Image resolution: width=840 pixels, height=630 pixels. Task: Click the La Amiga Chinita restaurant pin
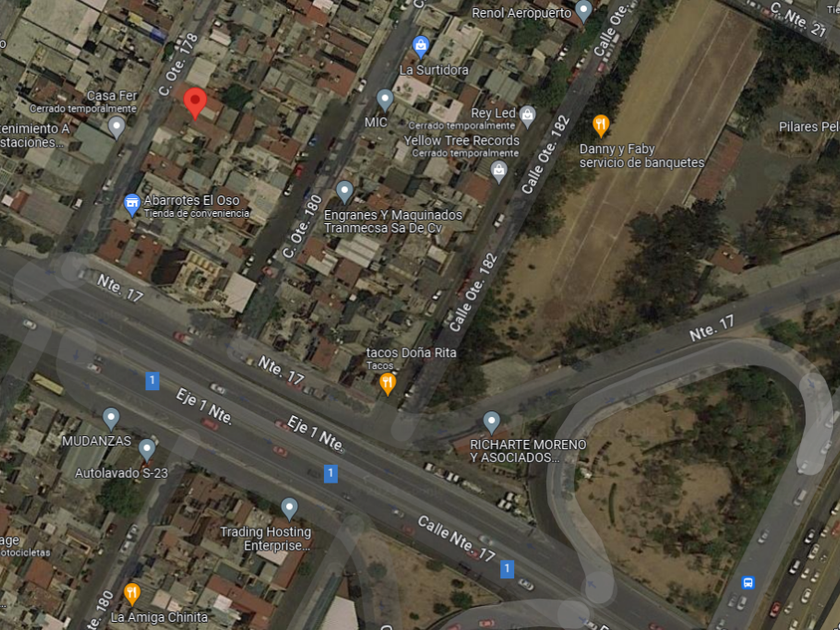tap(132, 594)
